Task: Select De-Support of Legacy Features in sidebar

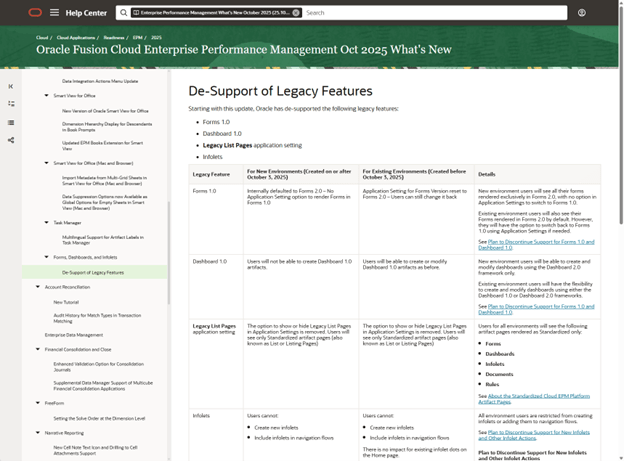Action: 93,272
